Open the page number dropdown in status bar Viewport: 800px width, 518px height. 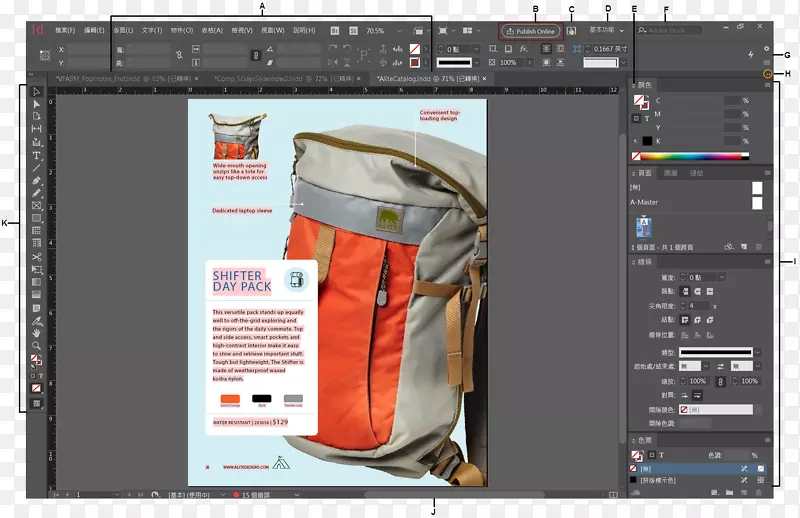pyautogui.click(x=117, y=495)
